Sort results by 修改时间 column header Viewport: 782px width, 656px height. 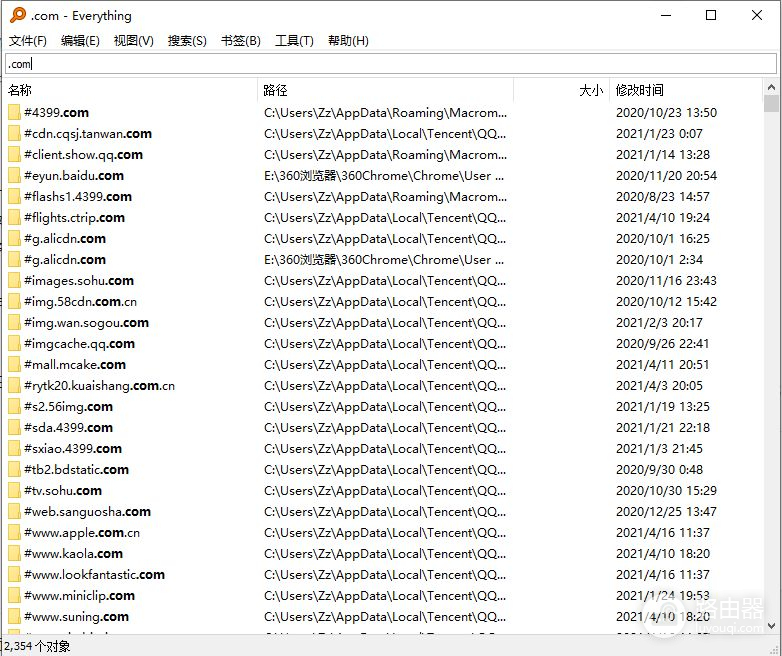pyautogui.click(x=640, y=90)
